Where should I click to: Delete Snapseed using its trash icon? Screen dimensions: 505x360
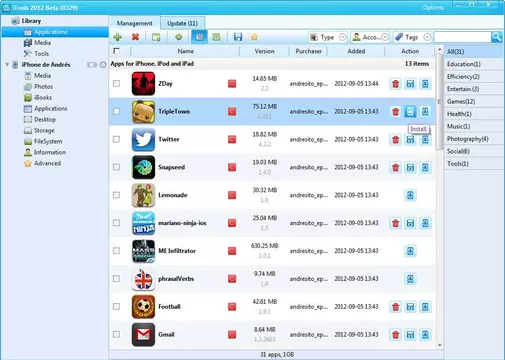tap(396, 167)
